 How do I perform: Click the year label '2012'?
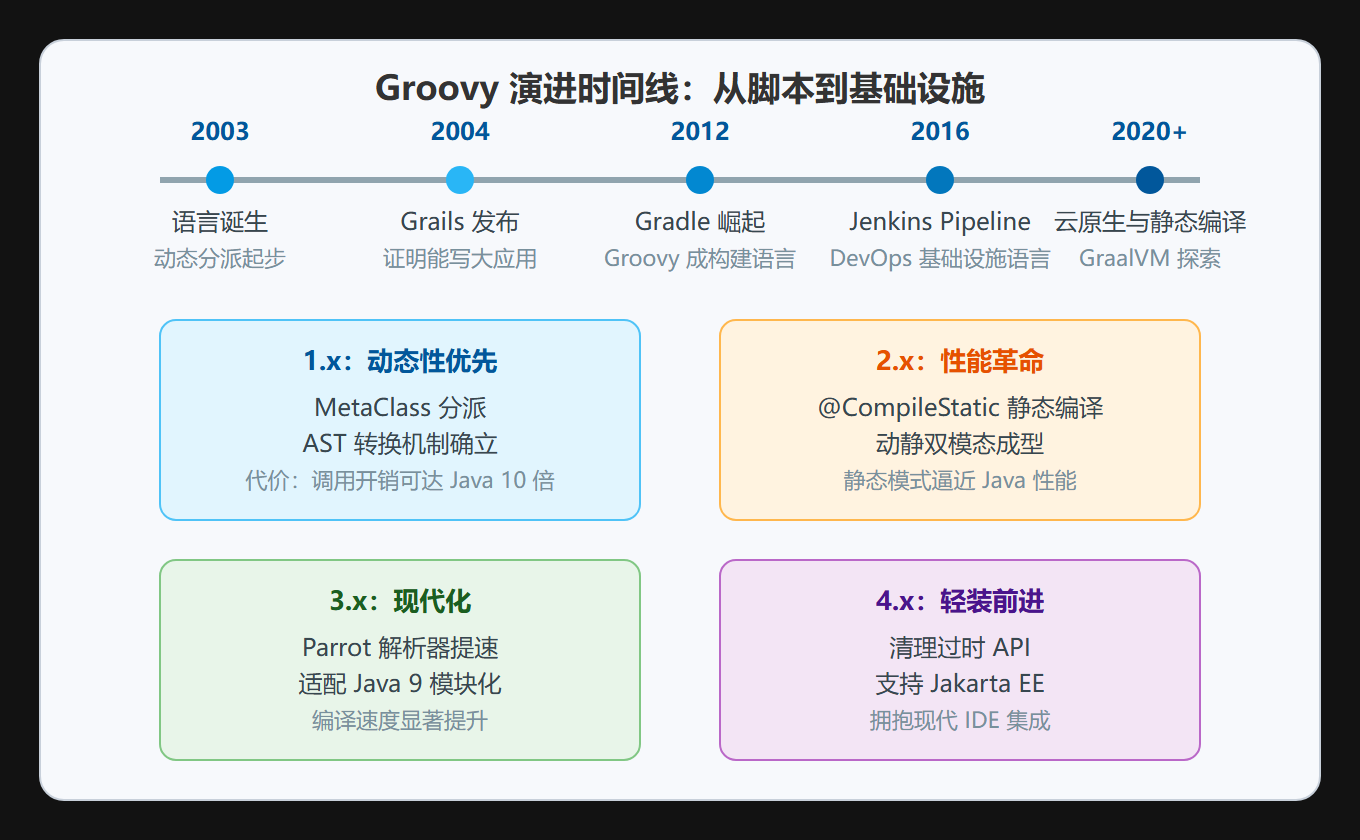click(700, 131)
